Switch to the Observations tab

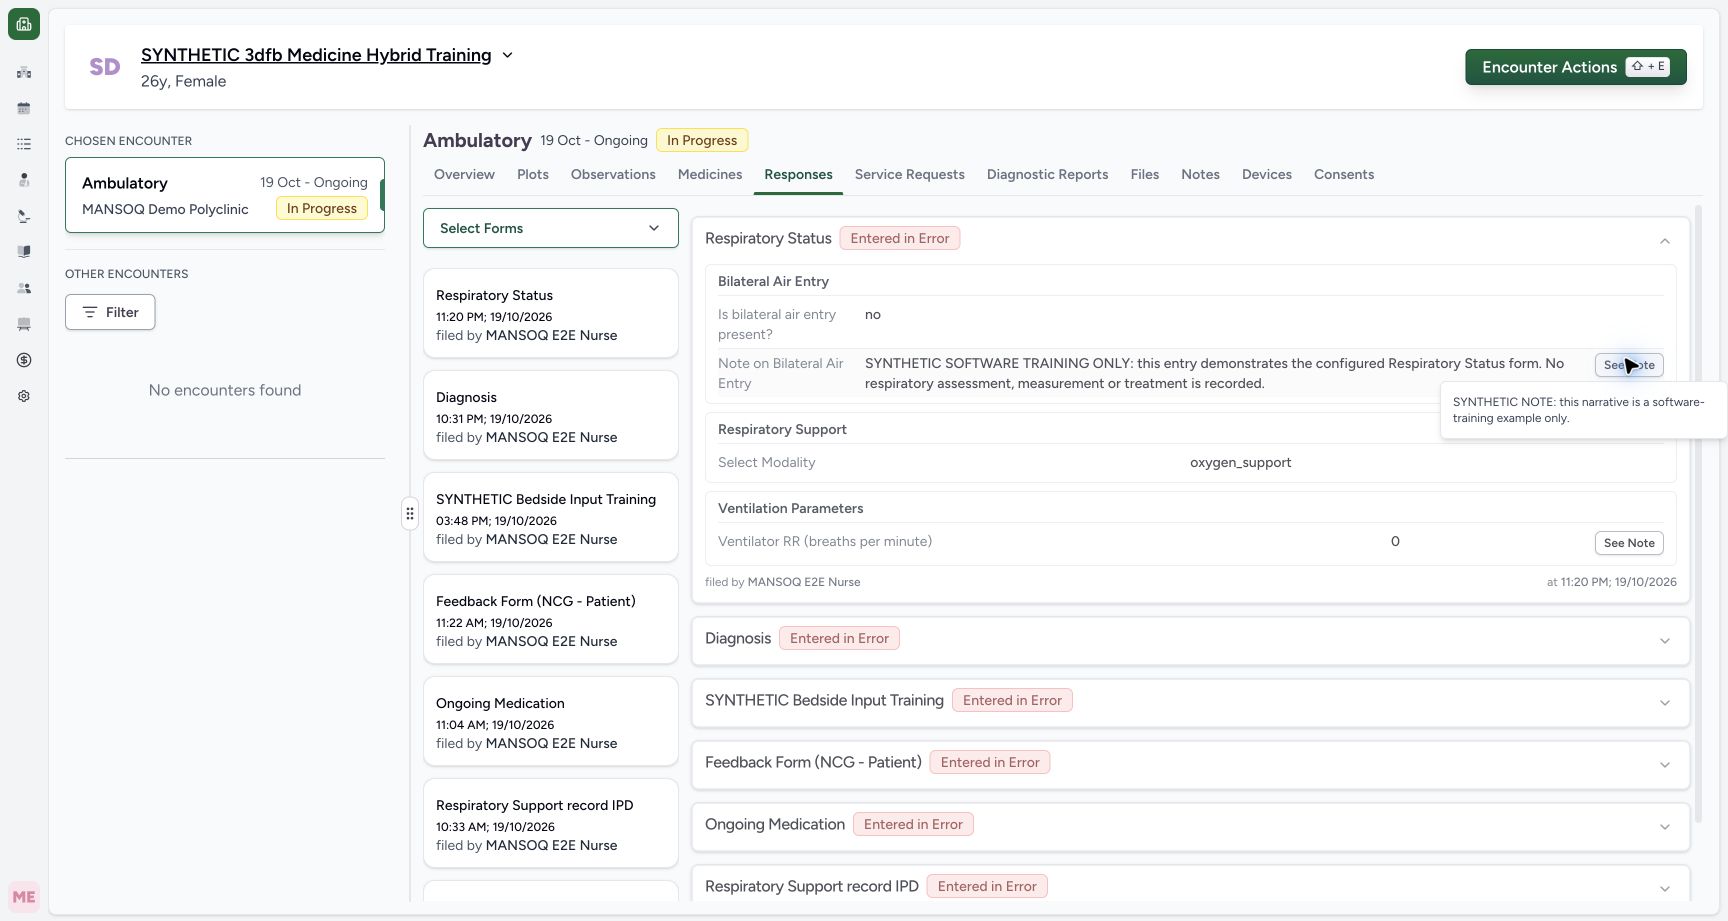tap(613, 174)
